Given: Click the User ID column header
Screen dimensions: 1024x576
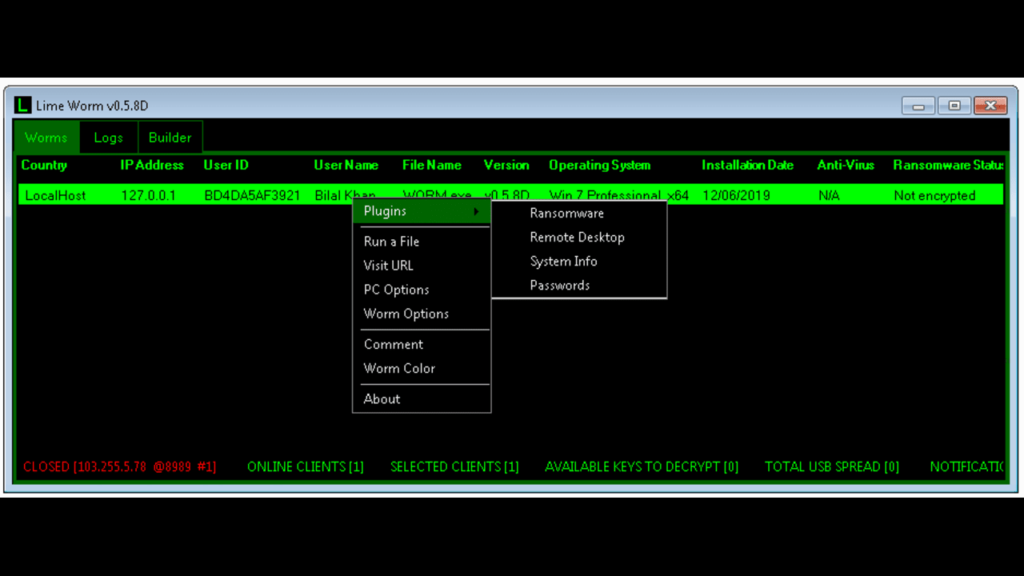Looking at the screenshot, I should (x=225, y=165).
